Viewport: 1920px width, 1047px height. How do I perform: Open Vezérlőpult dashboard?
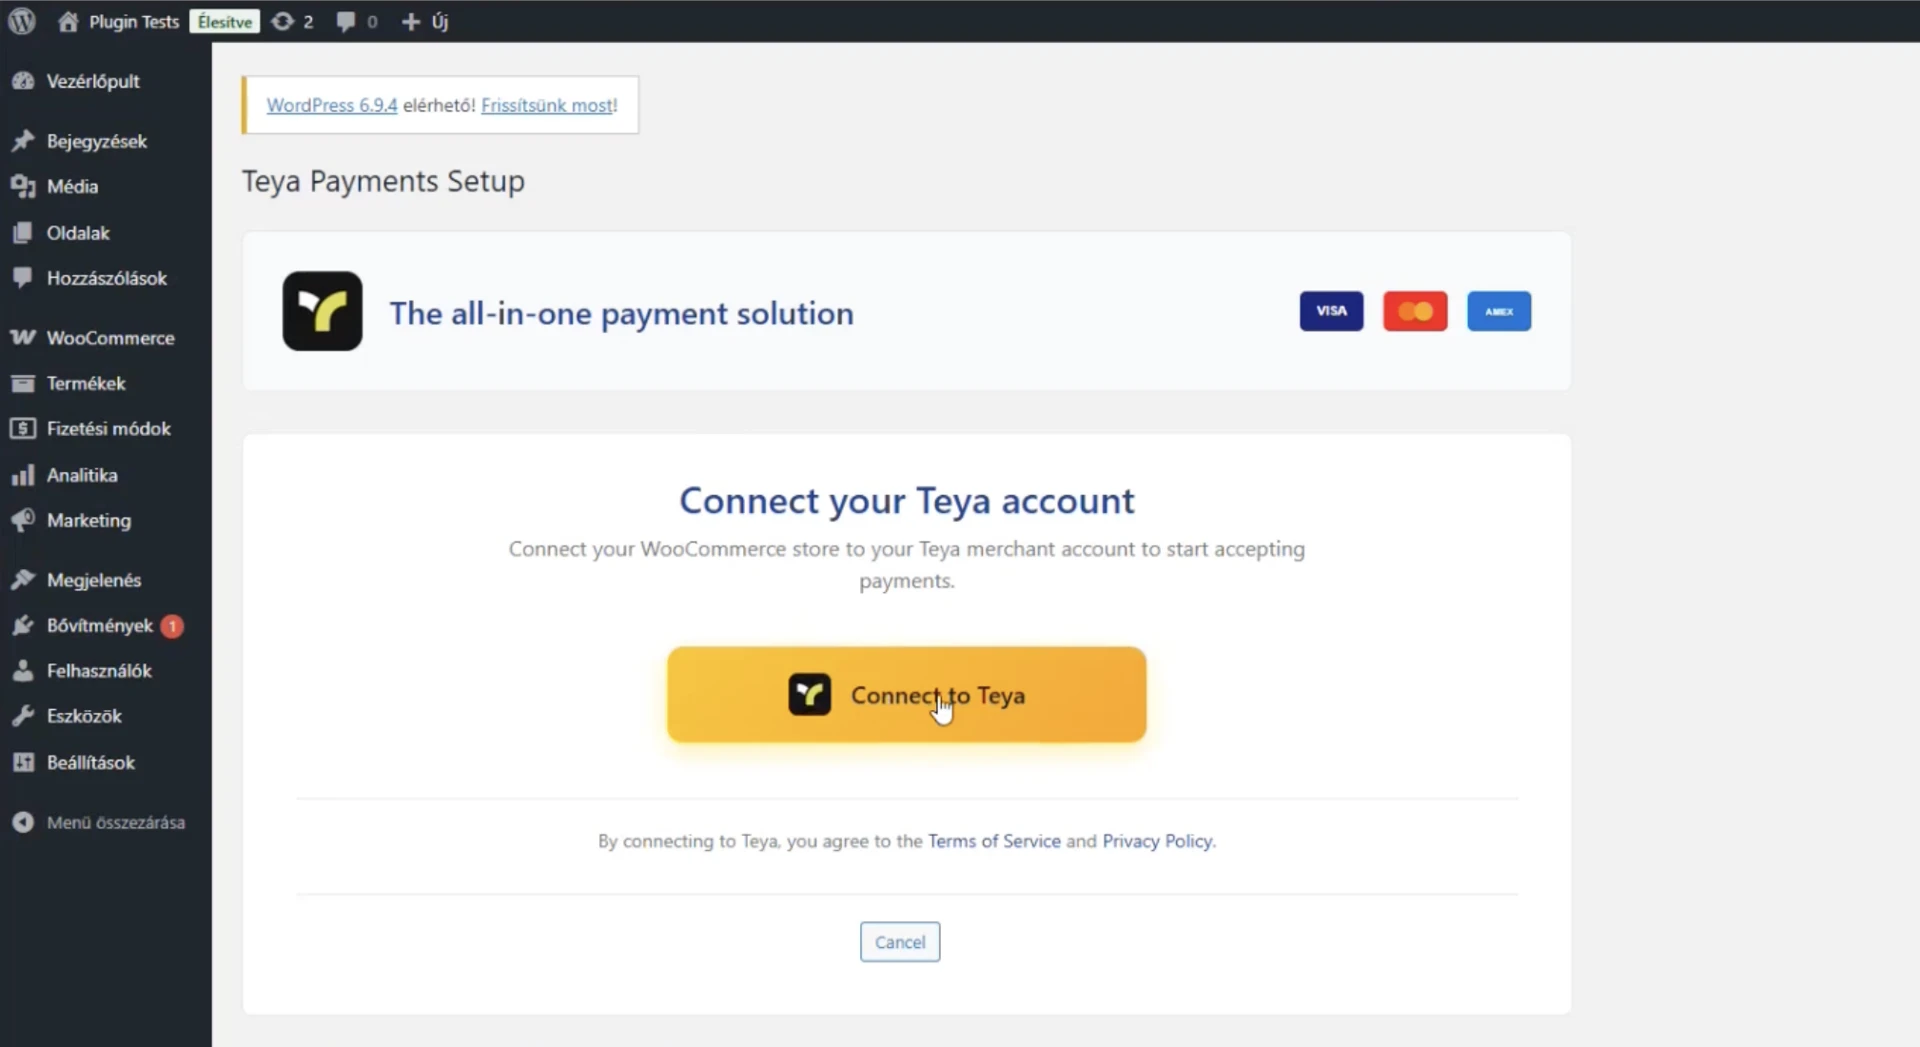click(92, 81)
